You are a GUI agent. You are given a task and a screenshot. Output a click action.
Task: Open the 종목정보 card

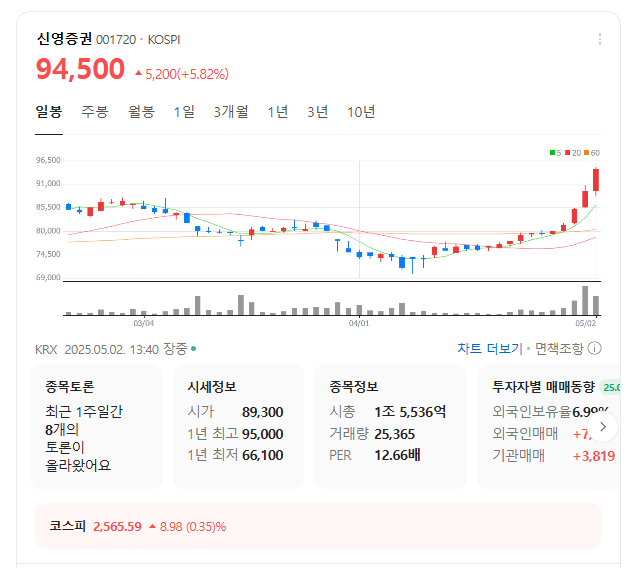pyautogui.click(x=390, y=426)
